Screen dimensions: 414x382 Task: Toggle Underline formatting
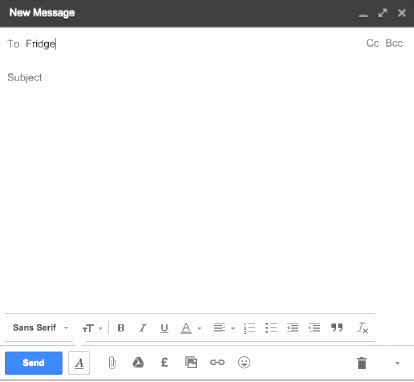coord(164,328)
